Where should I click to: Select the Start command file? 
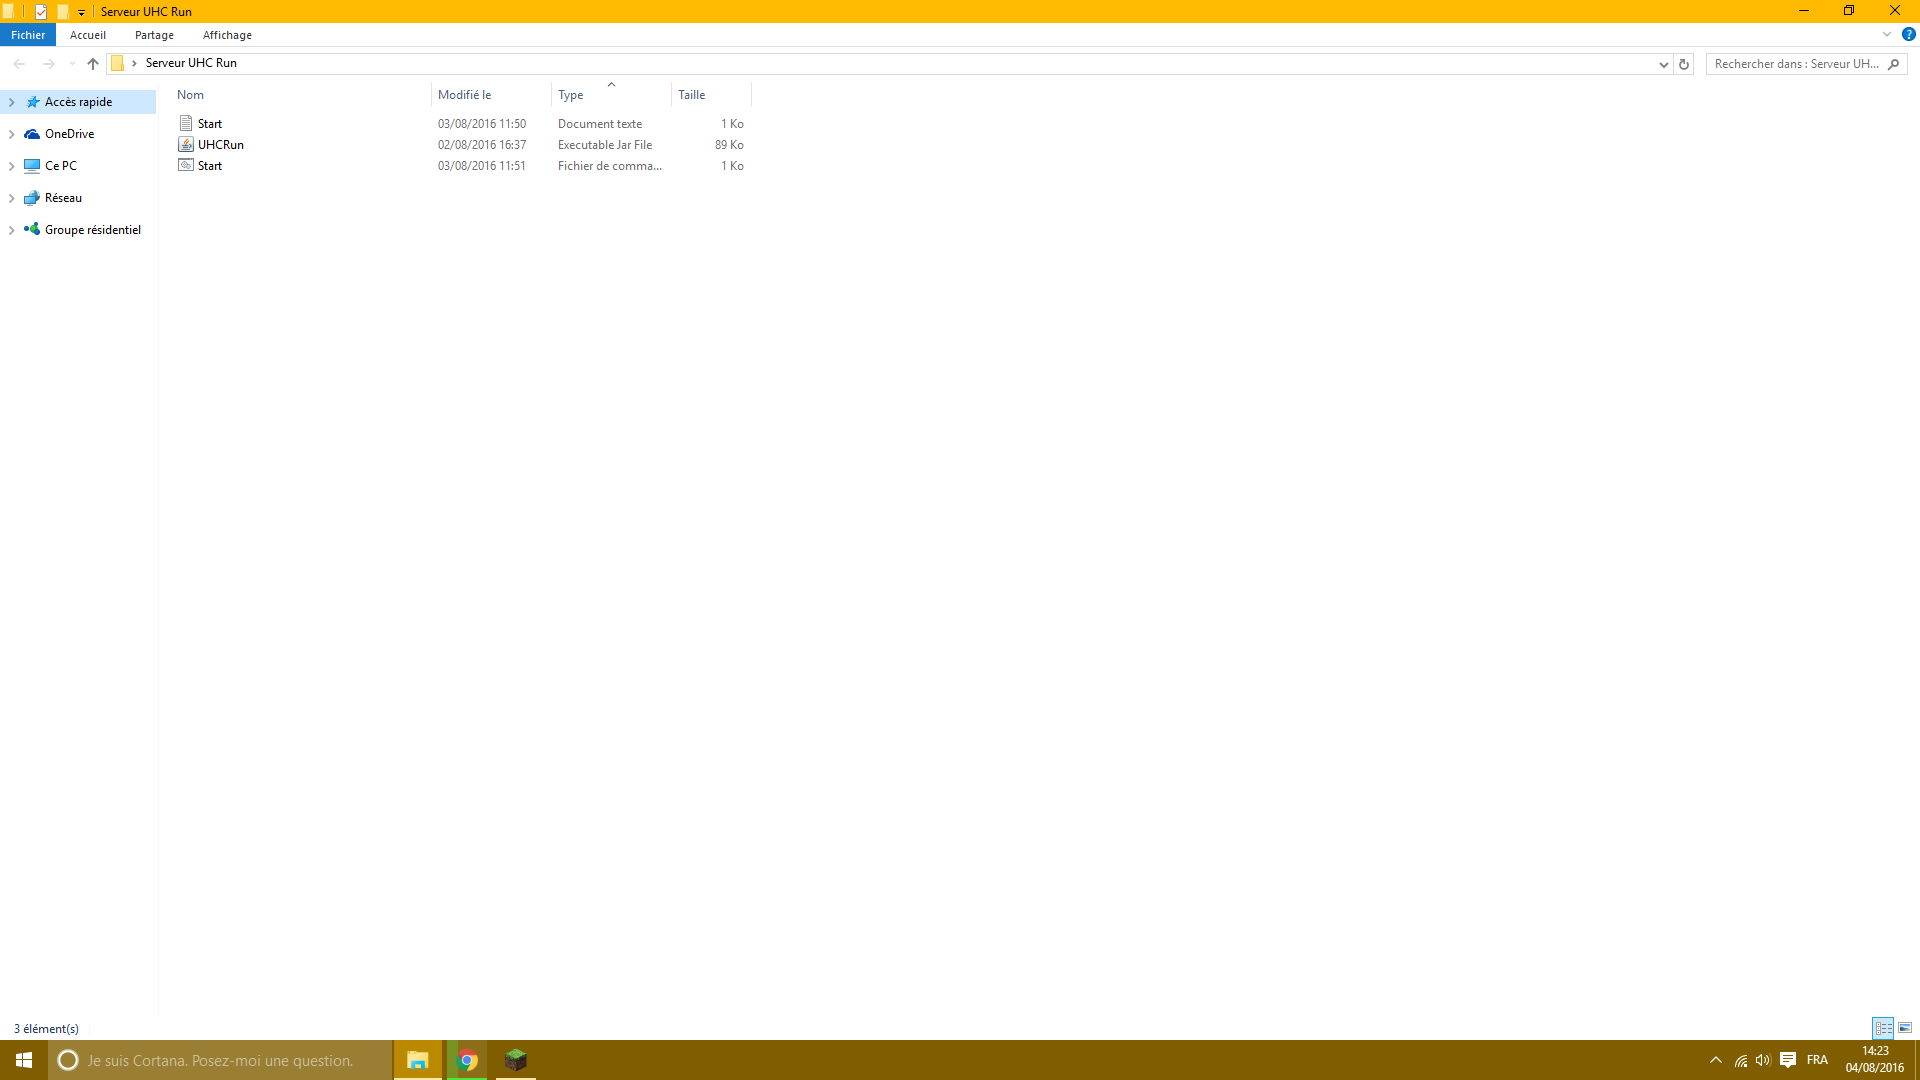pyautogui.click(x=210, y=166)
